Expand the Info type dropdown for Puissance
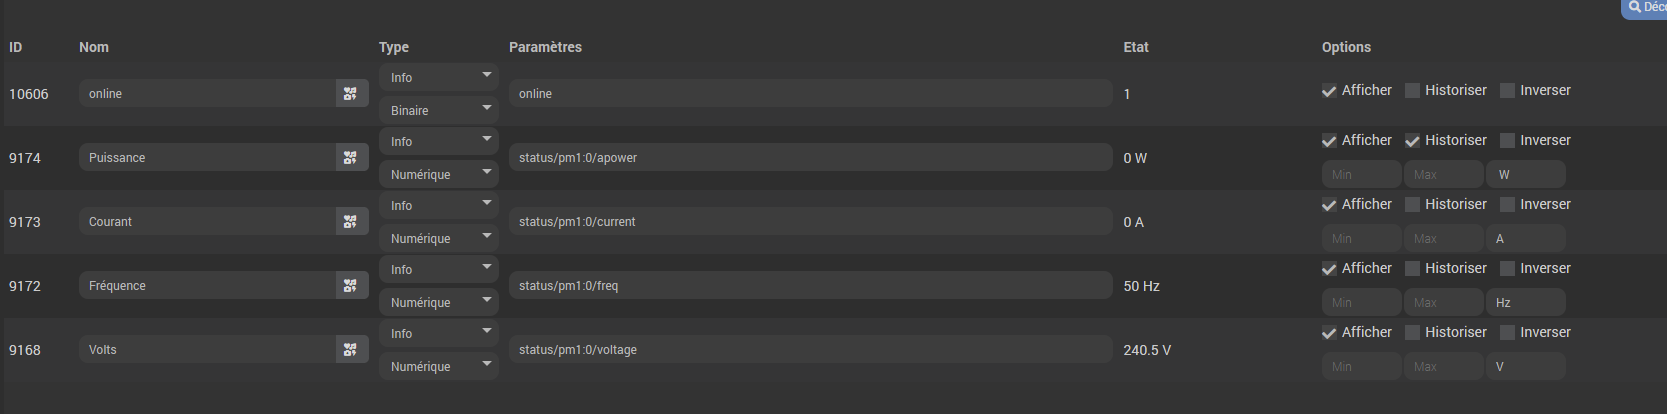1667x414 pixels. tap(438, 142)
